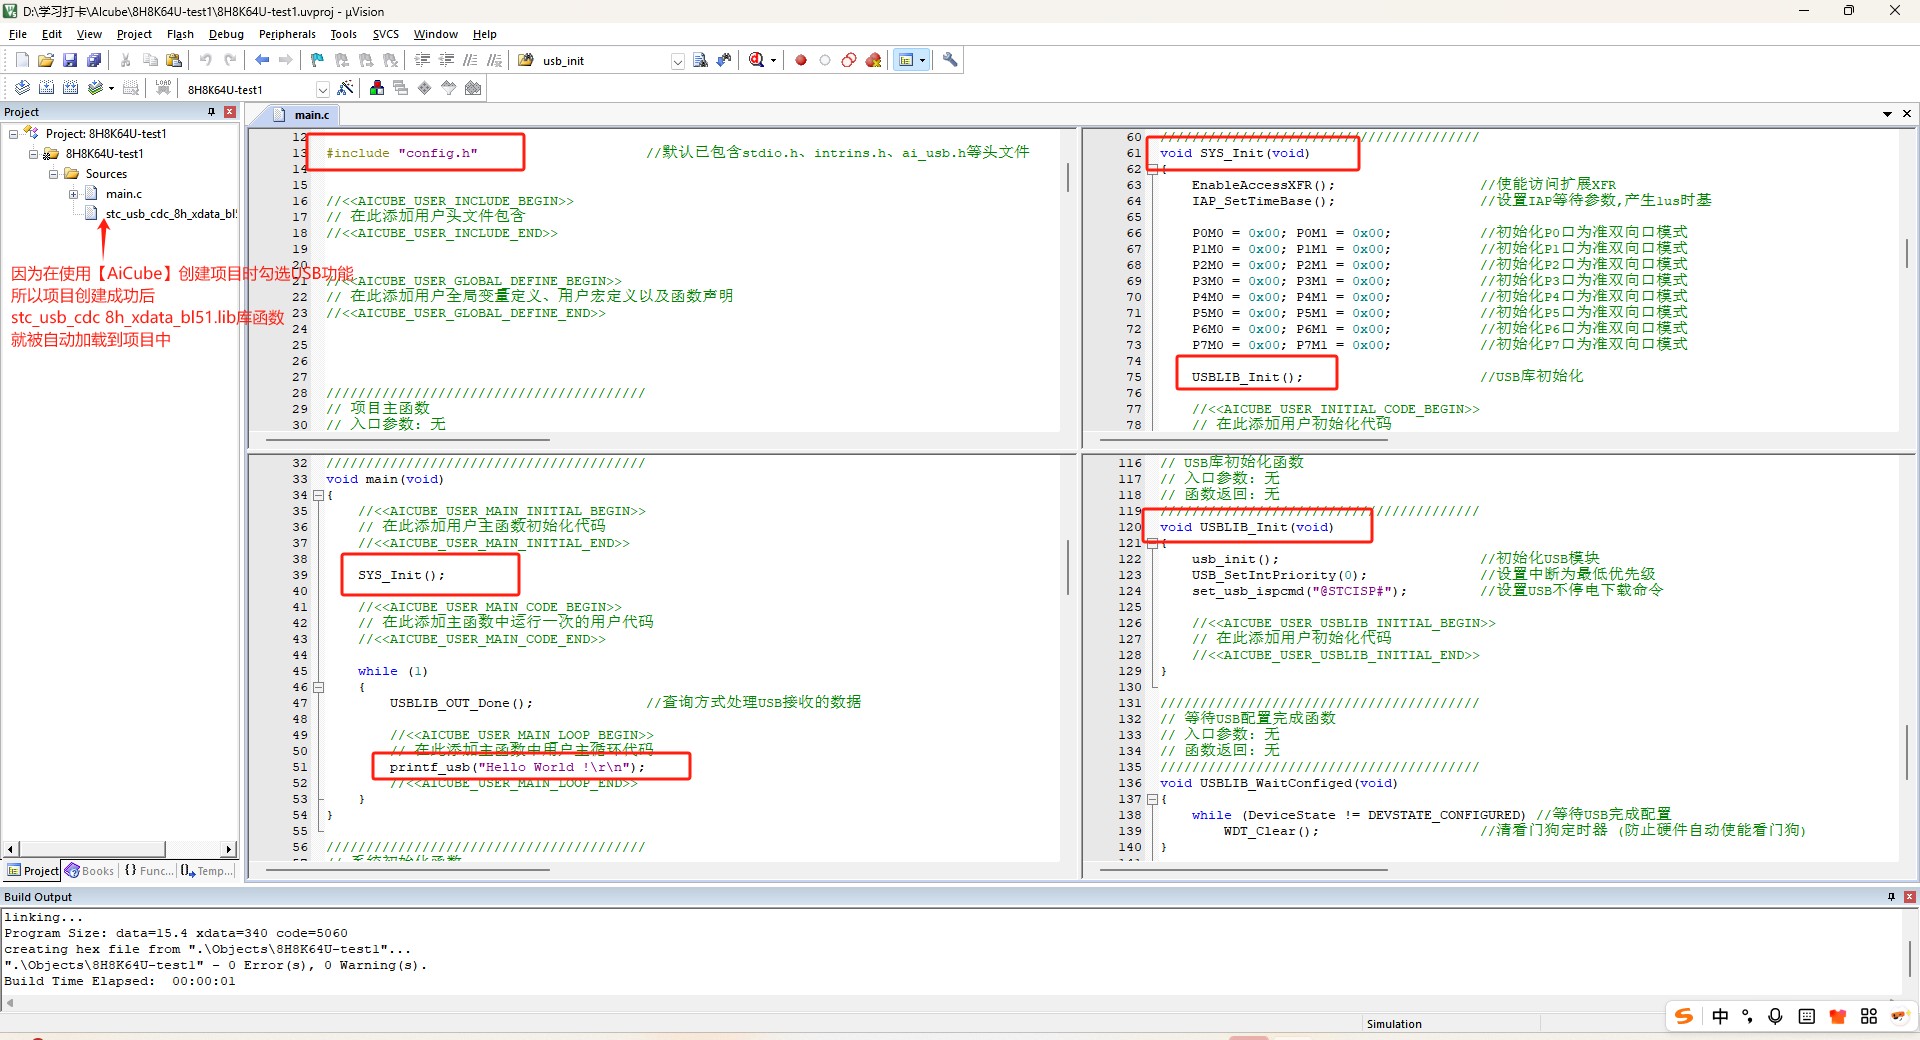The width and height of the screenshot is (1920, 1040).
Task: Open Configuration wrench icon
Action: (950, 60)
